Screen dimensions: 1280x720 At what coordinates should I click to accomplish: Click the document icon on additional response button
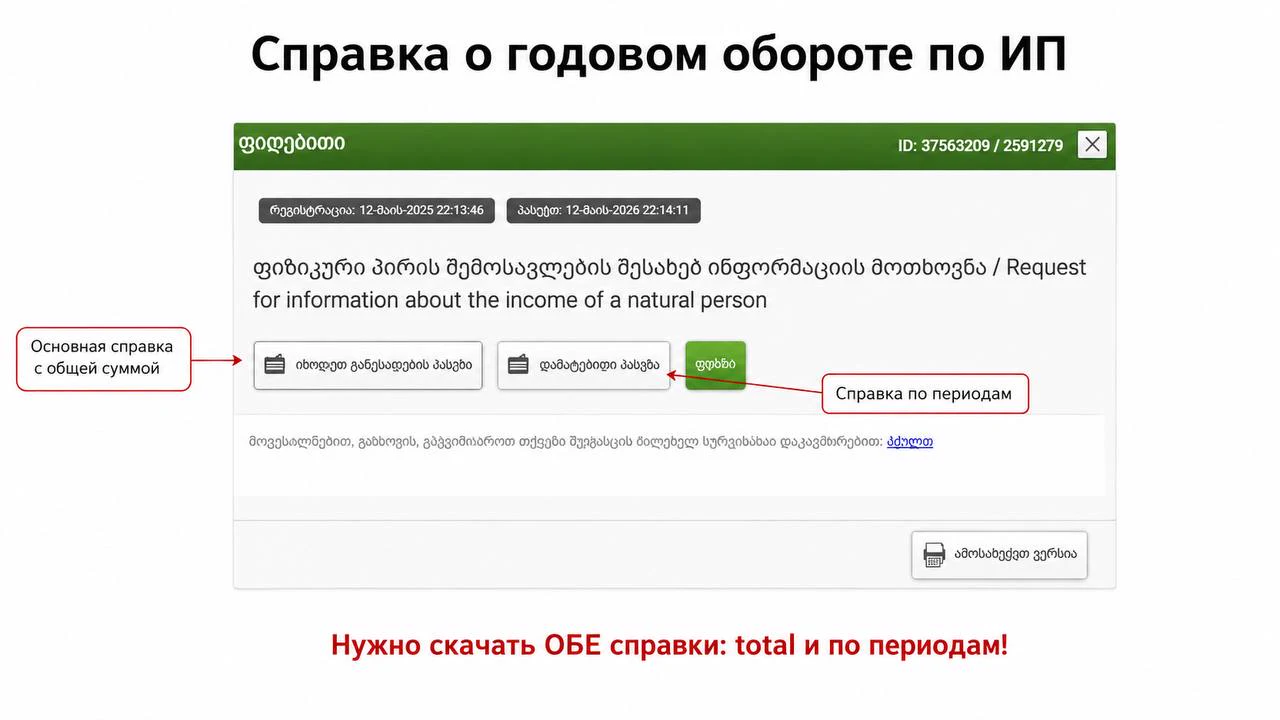[x=518, y=365]
